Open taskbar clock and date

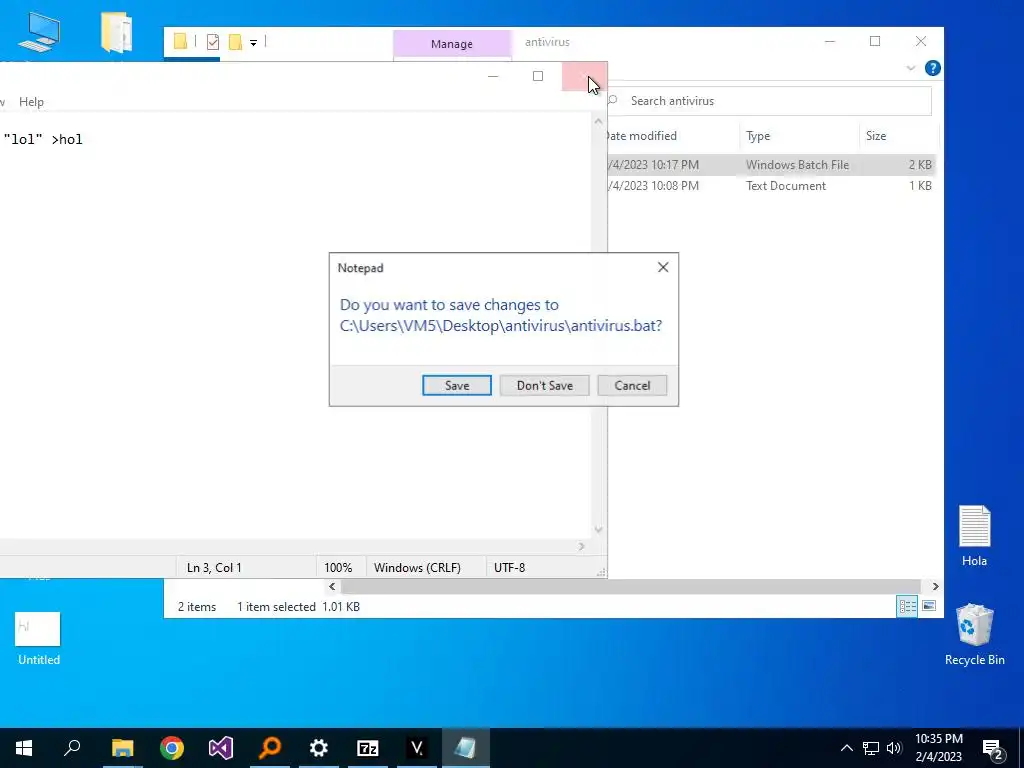pyautogui.click(x=938, y=748)
